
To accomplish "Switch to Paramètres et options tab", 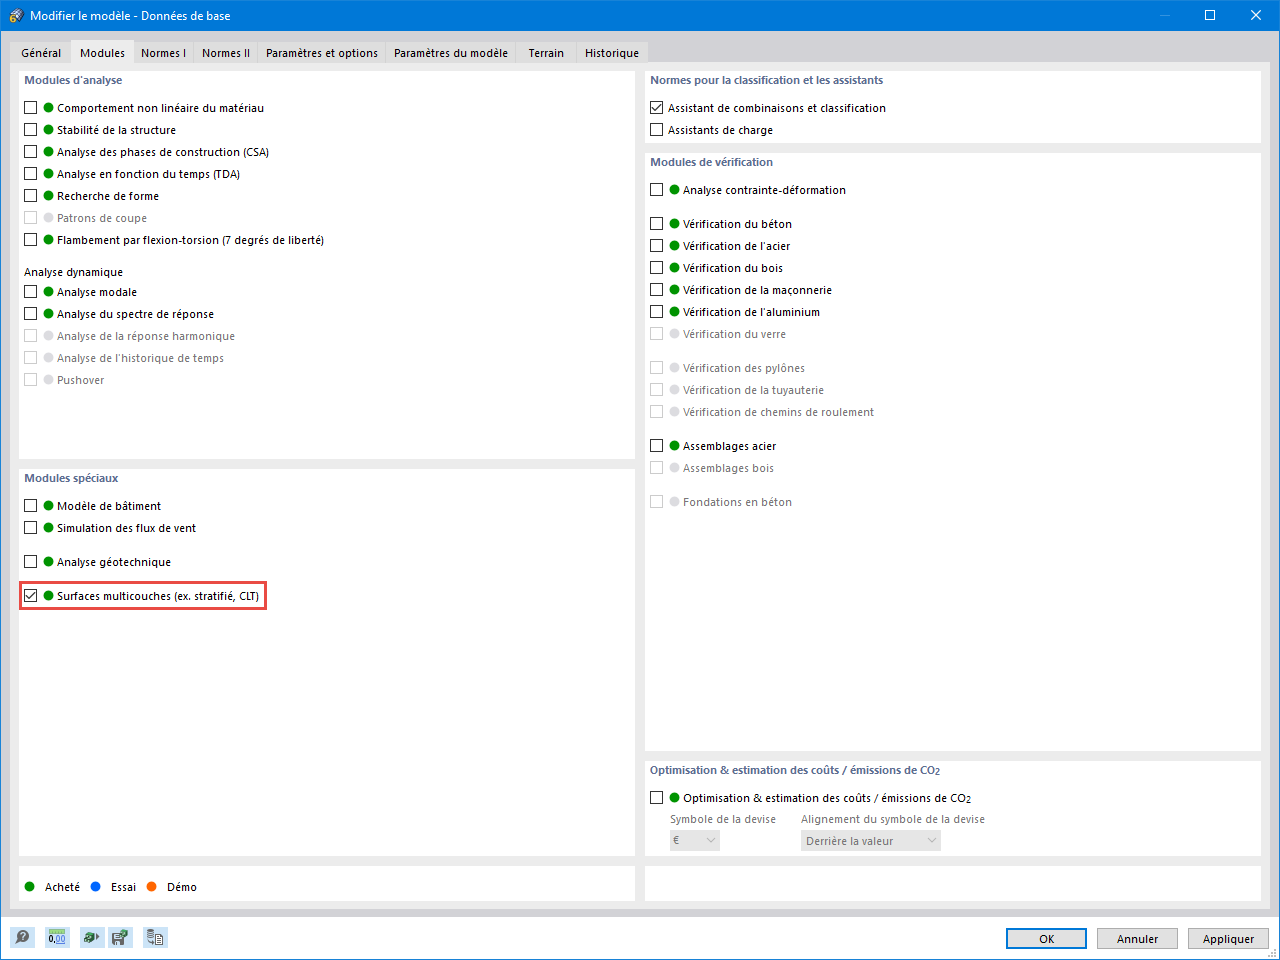I will pos(322,53).
